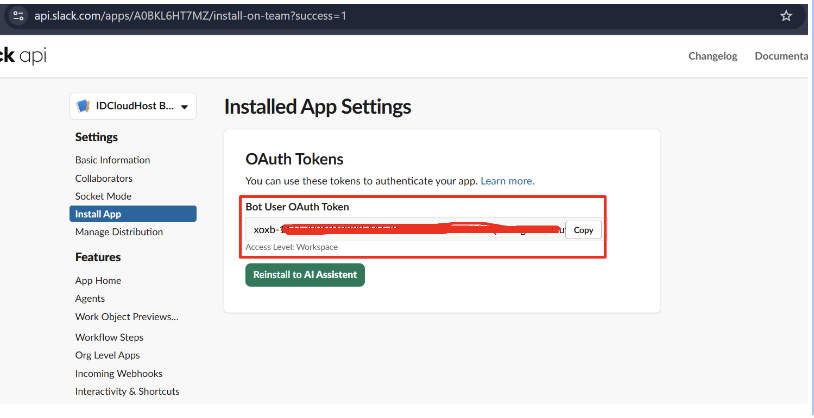The height and width of the screenshot is (418, 814).
Task: Open Interactivity & Shortcuts feature
Action: 127,392
